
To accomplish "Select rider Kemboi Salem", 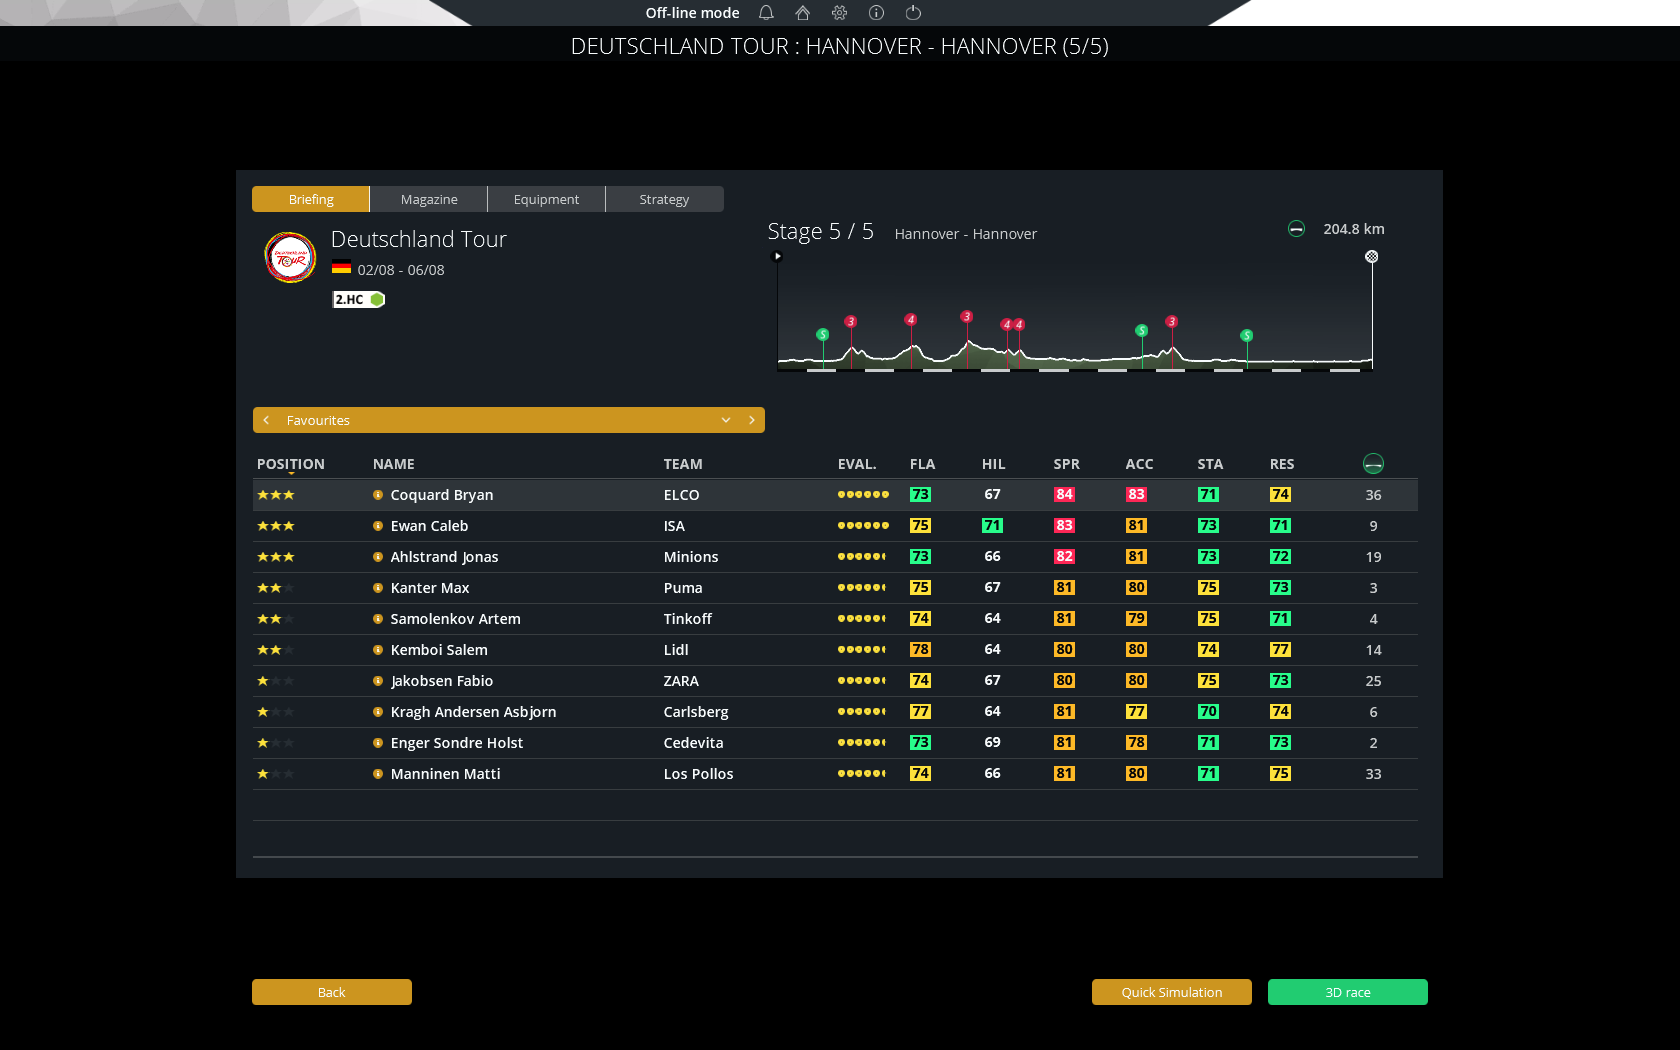I will pos(439,650).
